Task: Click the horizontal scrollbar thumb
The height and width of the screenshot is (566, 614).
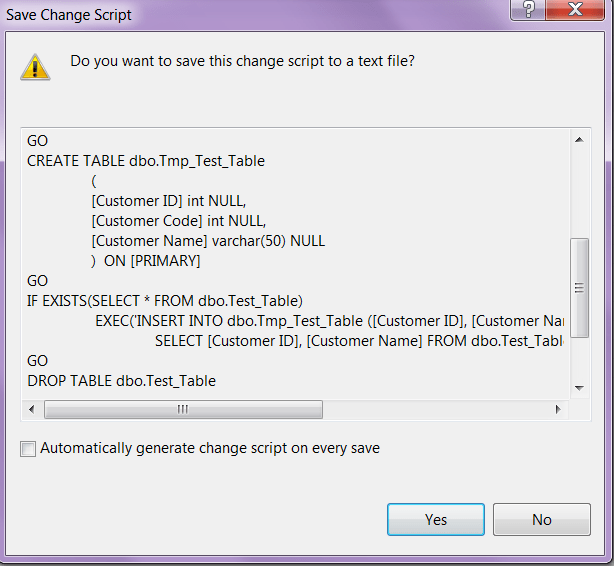Action: pyautogui.click(x=183, y=409)
